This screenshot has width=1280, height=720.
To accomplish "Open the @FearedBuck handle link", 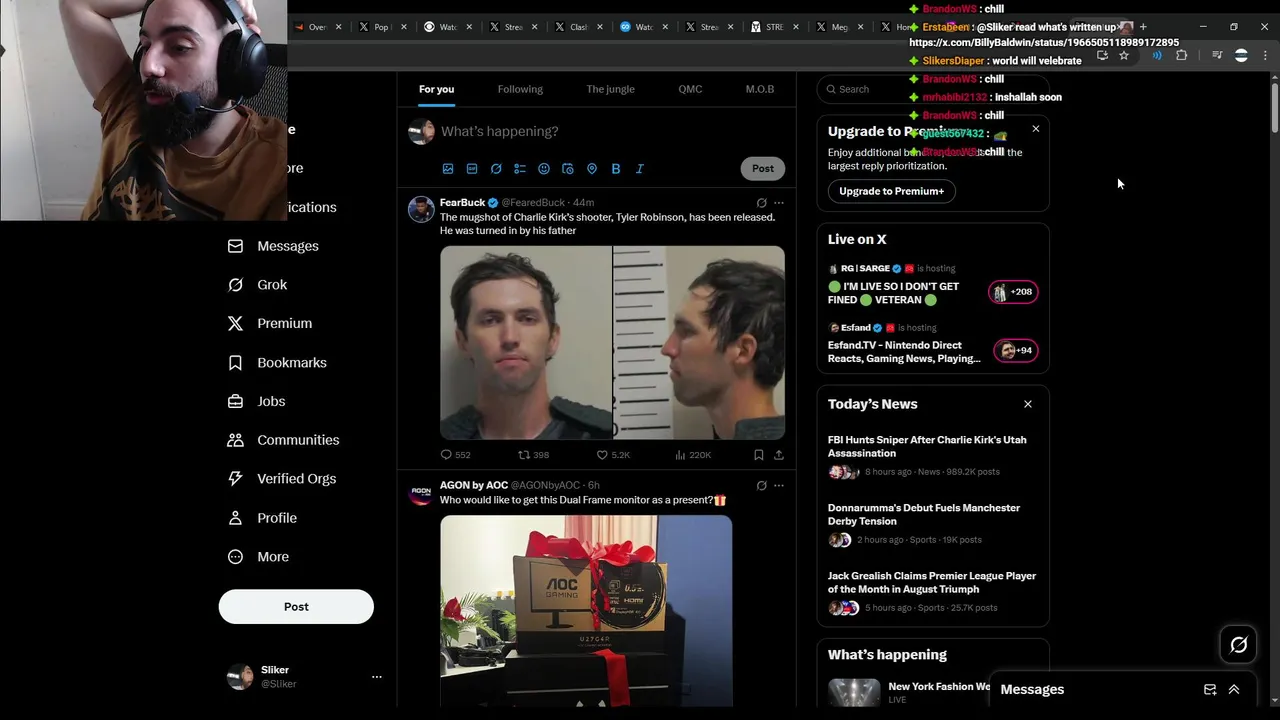I will coord(533,203).
